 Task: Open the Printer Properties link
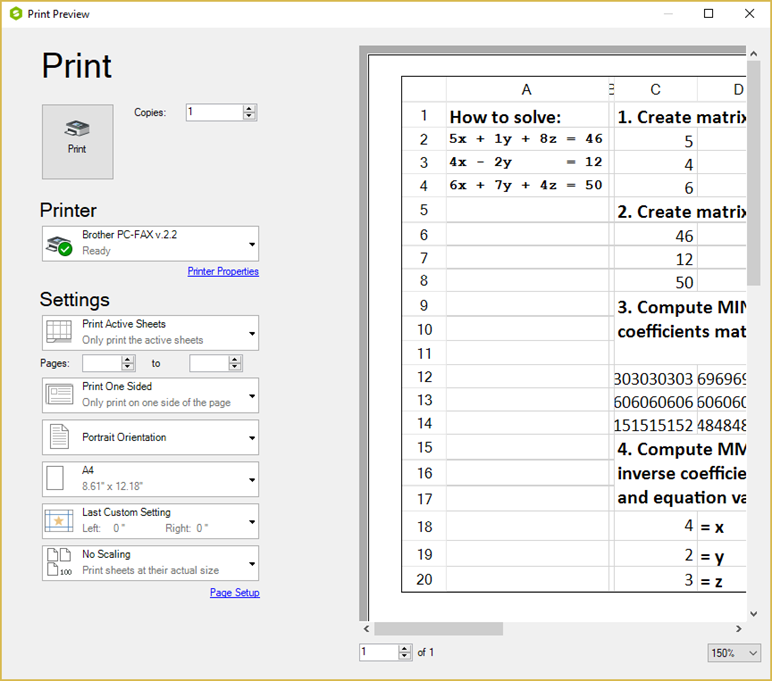coord(223,271)
